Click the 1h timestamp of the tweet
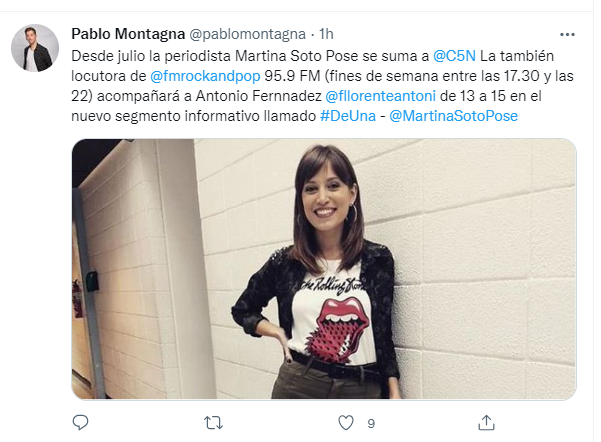The height and width of the screenshot is (442, 601). point(326,34)
